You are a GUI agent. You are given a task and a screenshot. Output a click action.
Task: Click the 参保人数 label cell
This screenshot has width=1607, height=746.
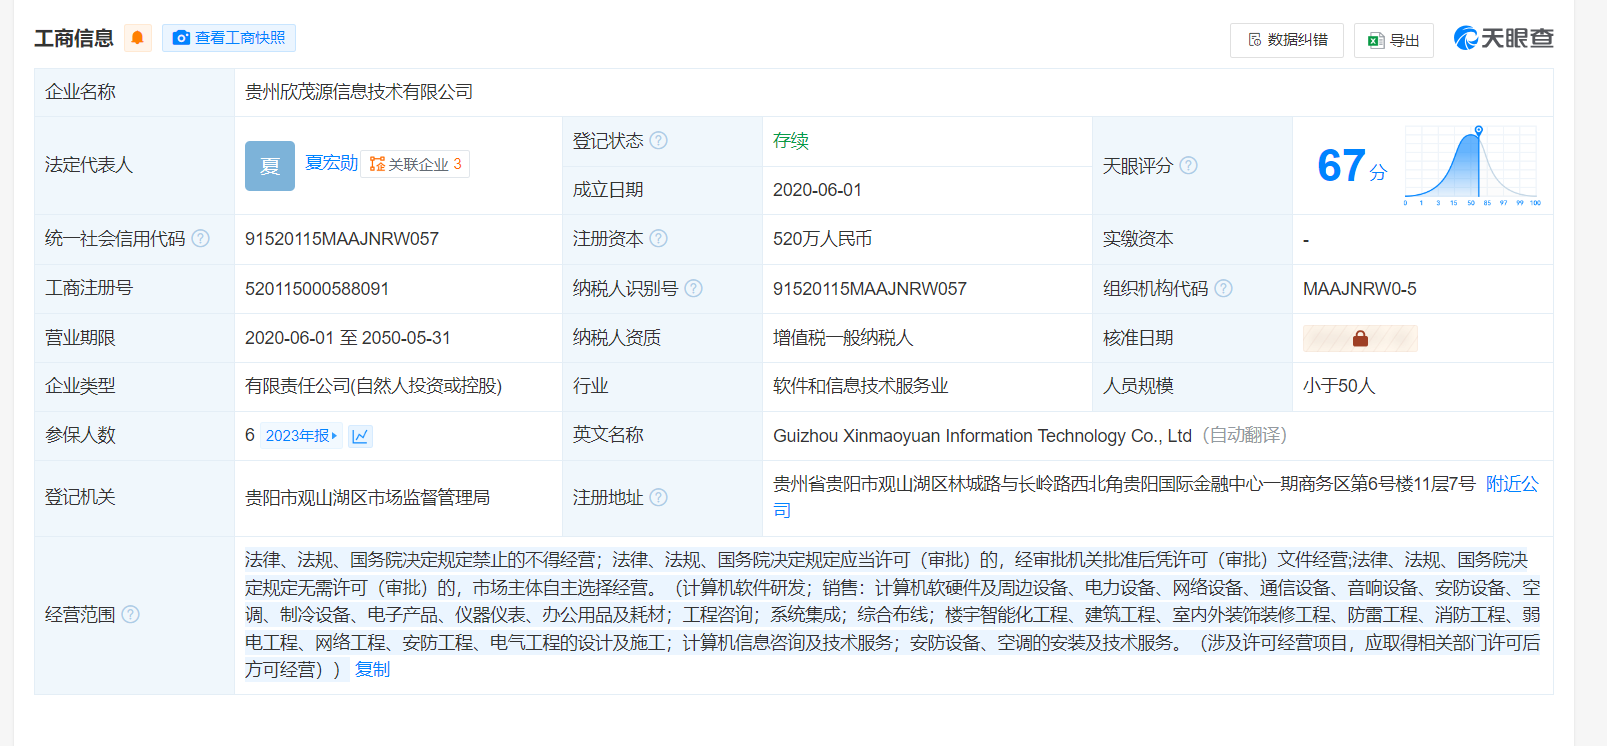click(x=134, y=435)
